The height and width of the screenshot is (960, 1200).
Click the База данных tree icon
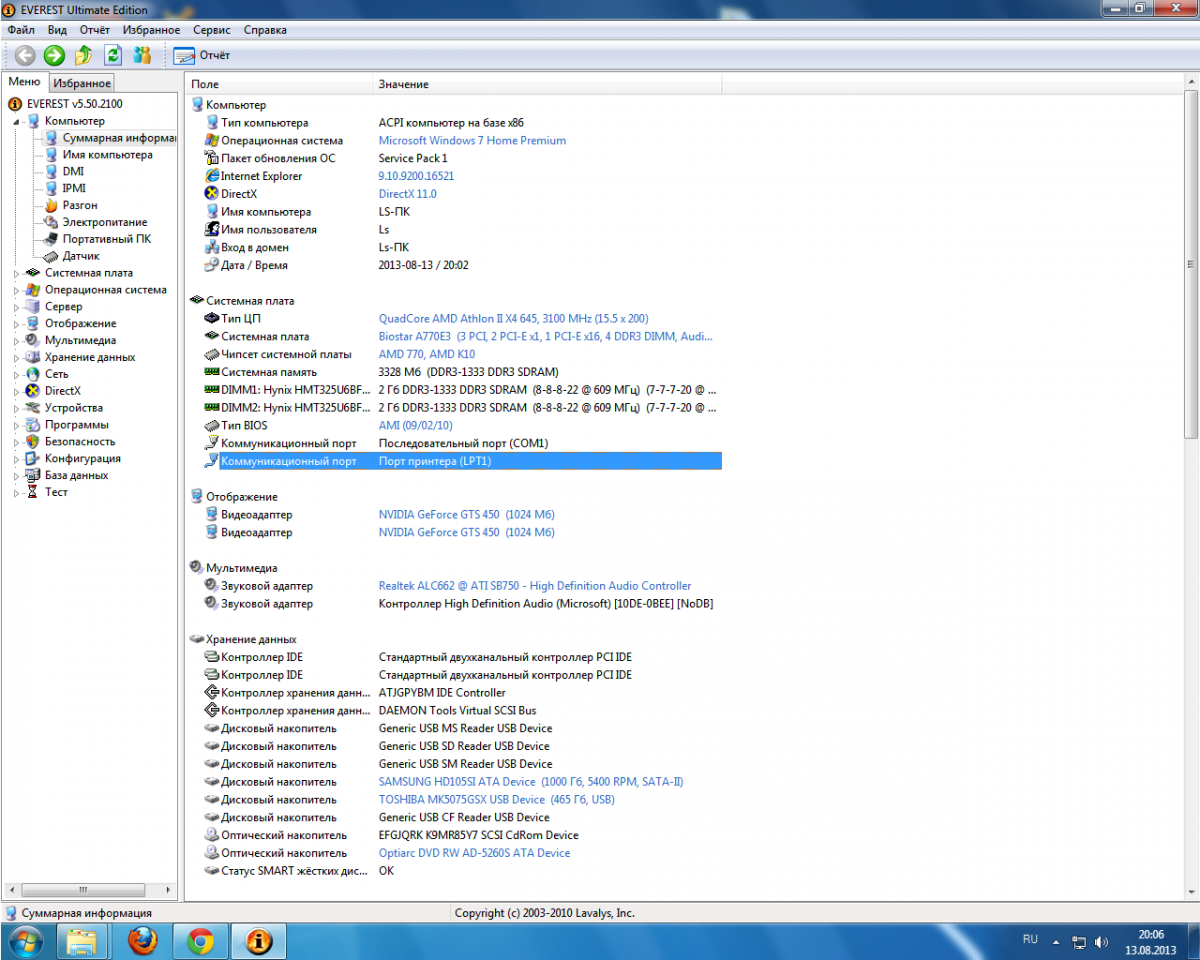[33, 475]
